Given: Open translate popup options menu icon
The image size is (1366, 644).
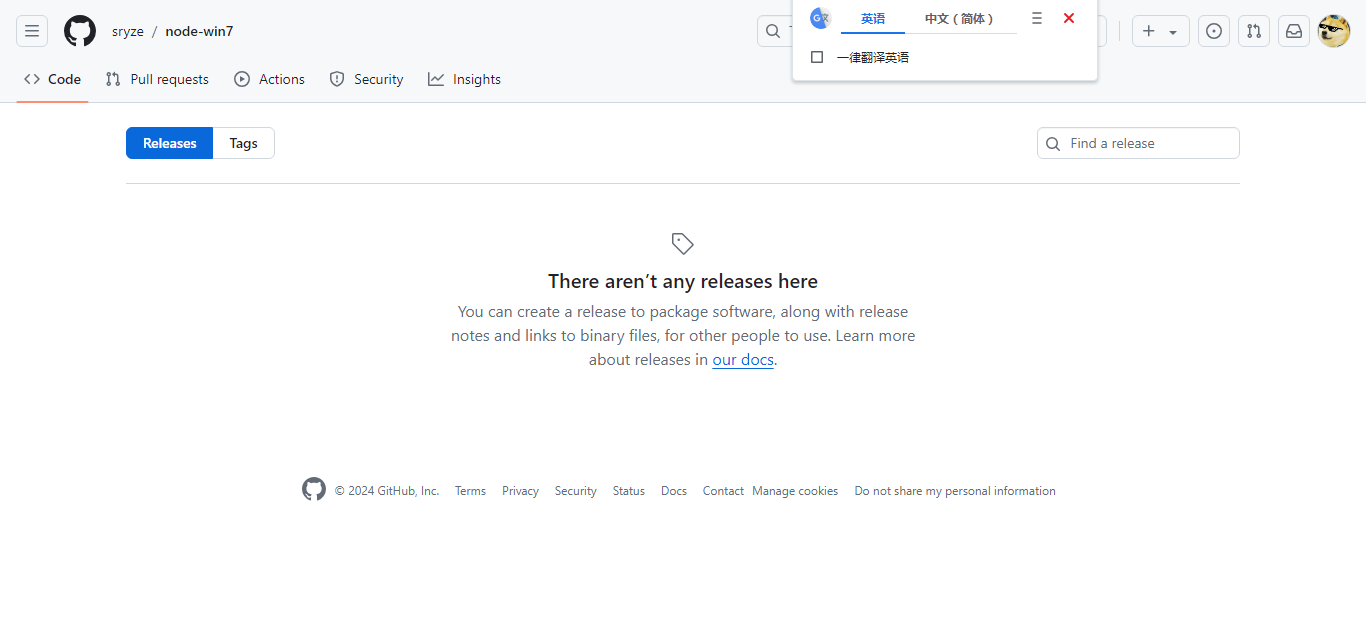Looking at the screenshot, I should point(1037,18).
